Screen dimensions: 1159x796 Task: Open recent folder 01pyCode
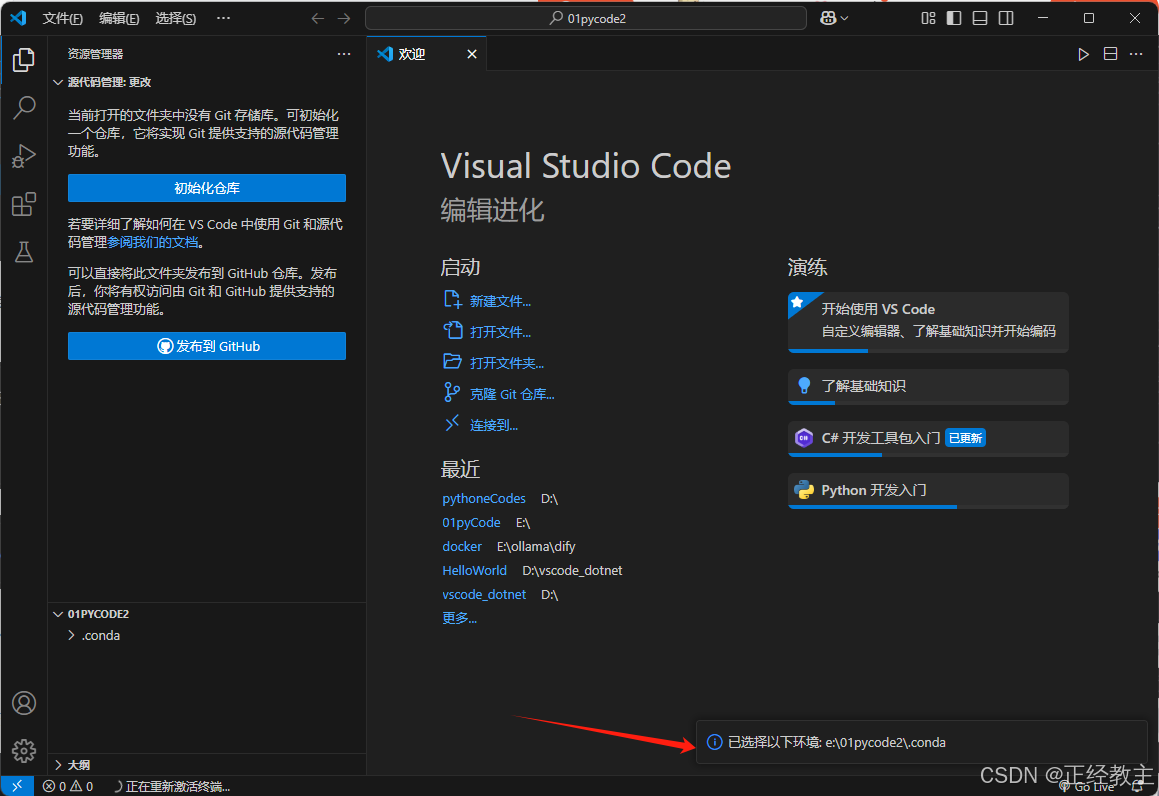click(471, 523)
